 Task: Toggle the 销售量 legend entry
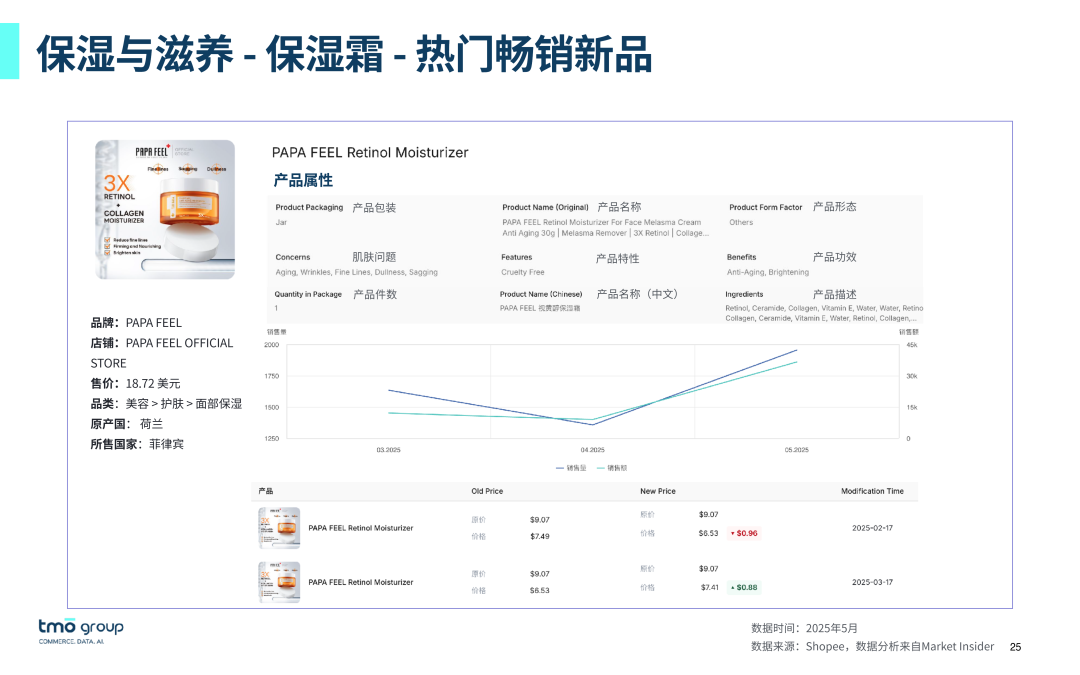pos(571,468)
